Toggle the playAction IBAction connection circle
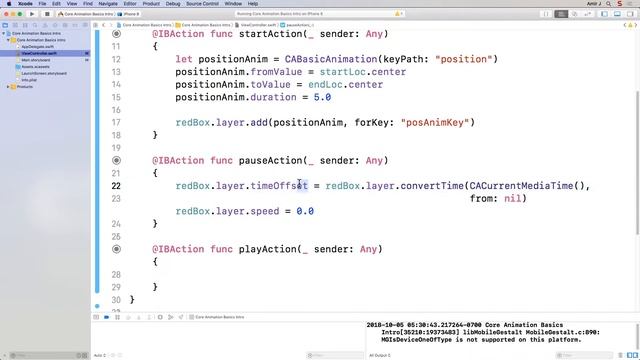The width and height of the screenshot is (640, 360). [x=116, y=249]
